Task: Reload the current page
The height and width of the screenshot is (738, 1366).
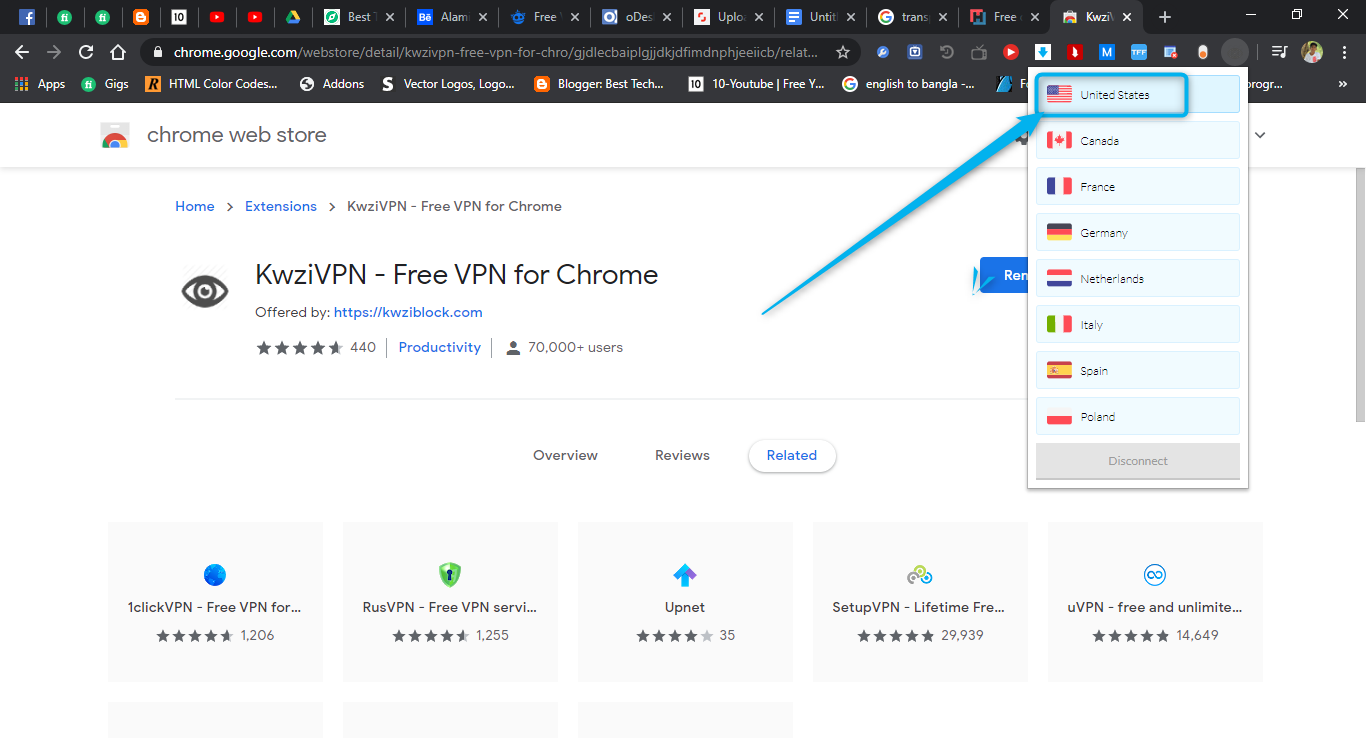Action: click(x=86, y=52)
